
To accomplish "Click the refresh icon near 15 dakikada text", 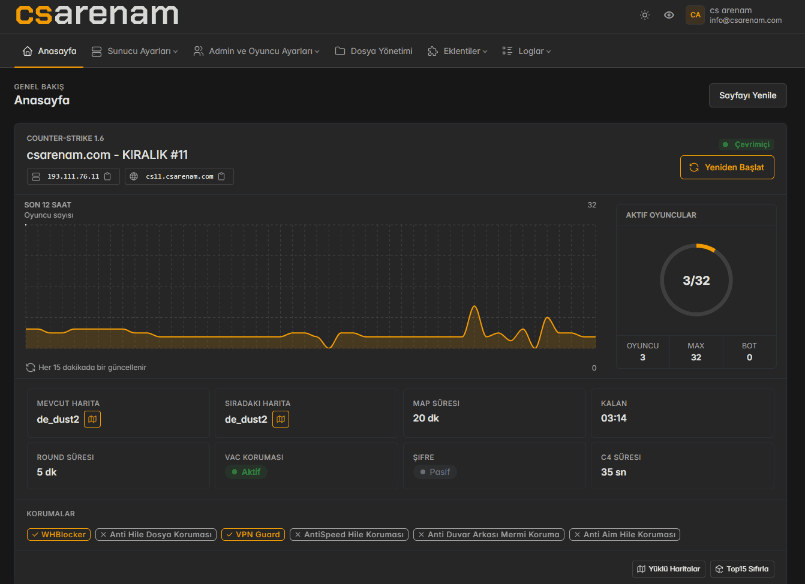I will coord(30,367).
